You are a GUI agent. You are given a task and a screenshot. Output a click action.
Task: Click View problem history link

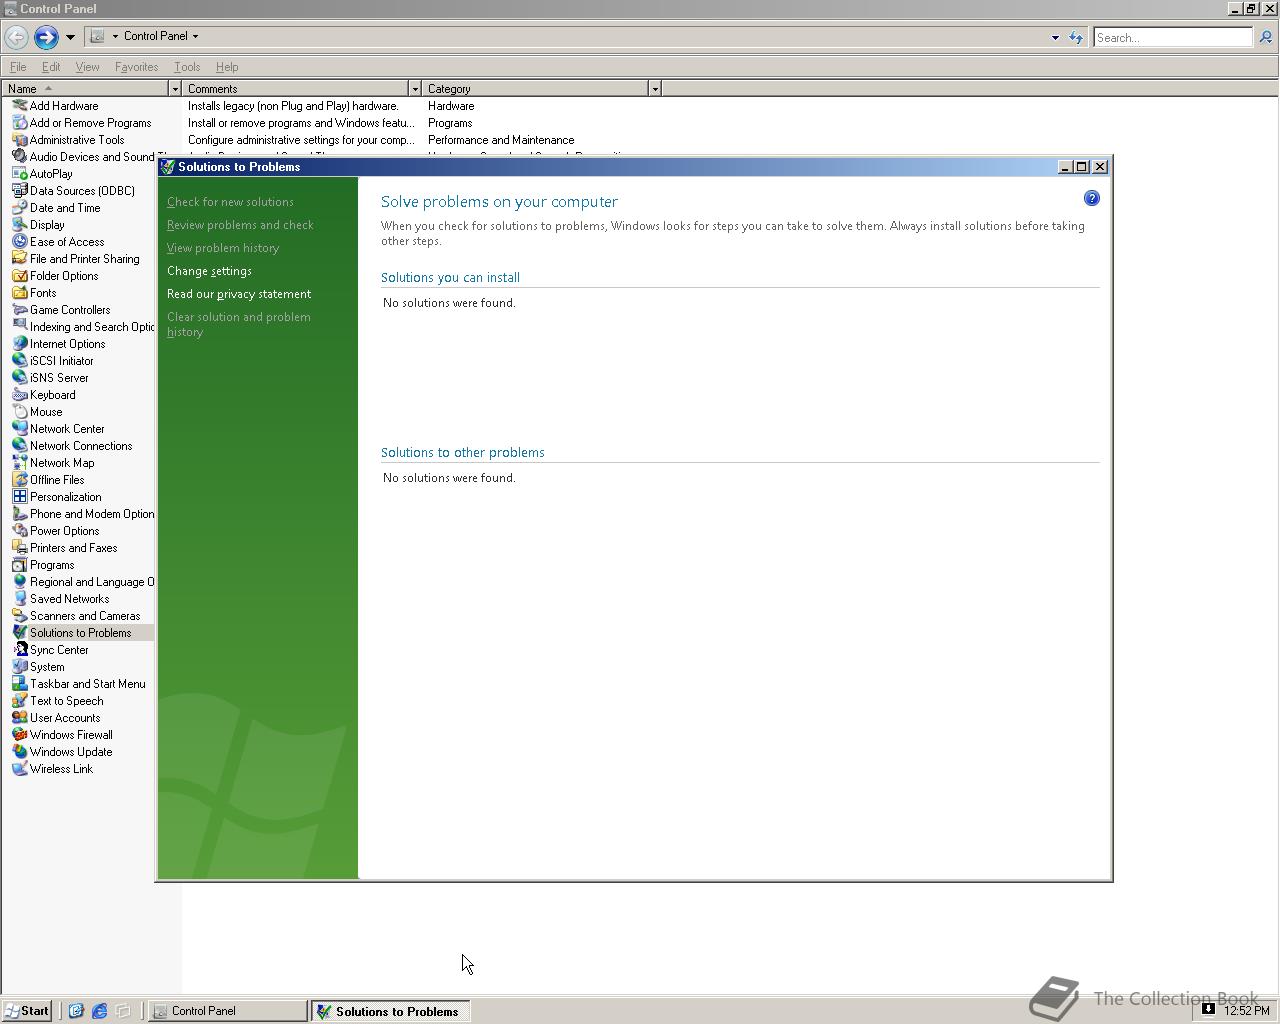(x=223, y=248)
